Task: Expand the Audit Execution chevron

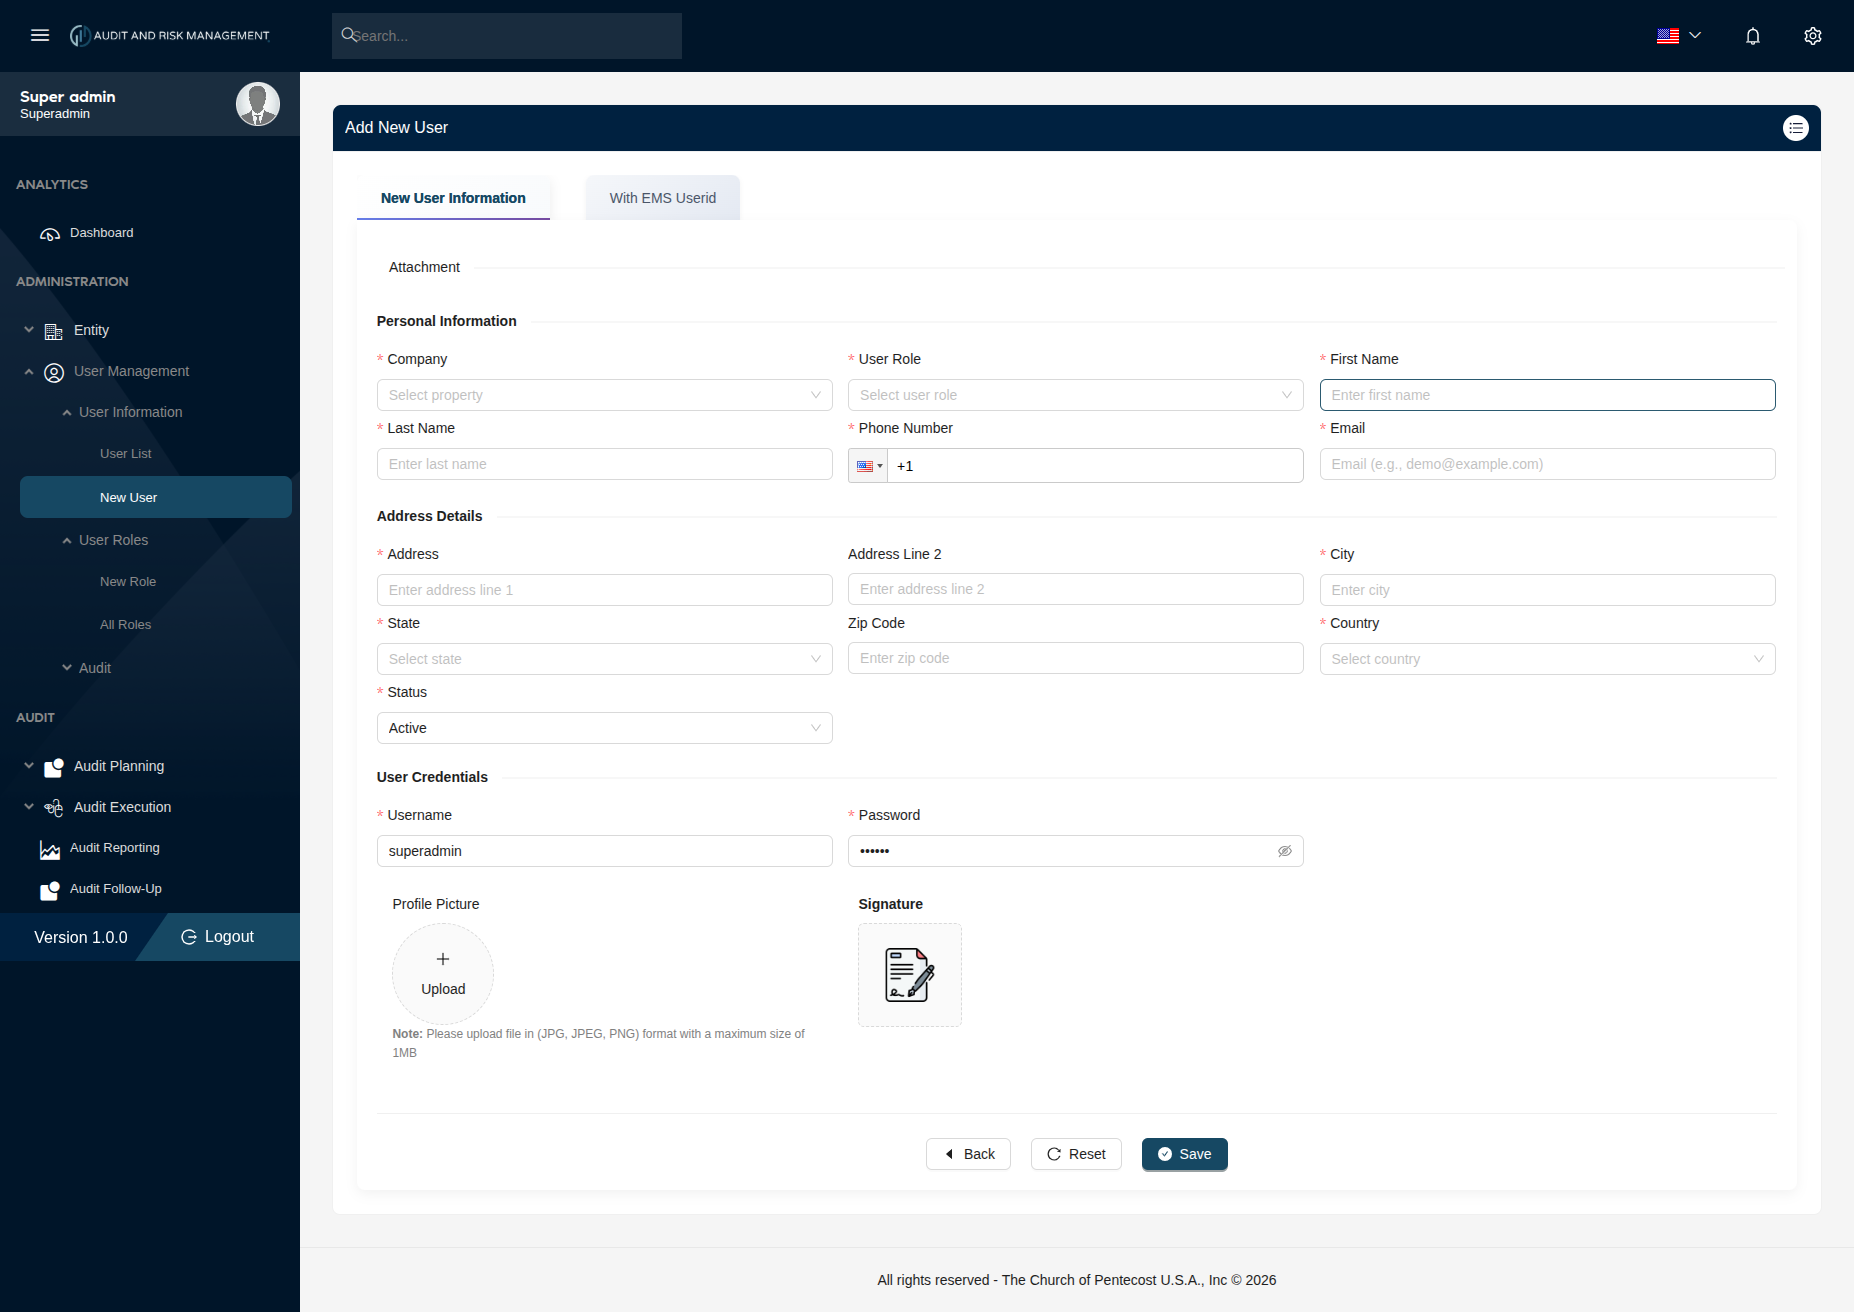Action: 29,807
